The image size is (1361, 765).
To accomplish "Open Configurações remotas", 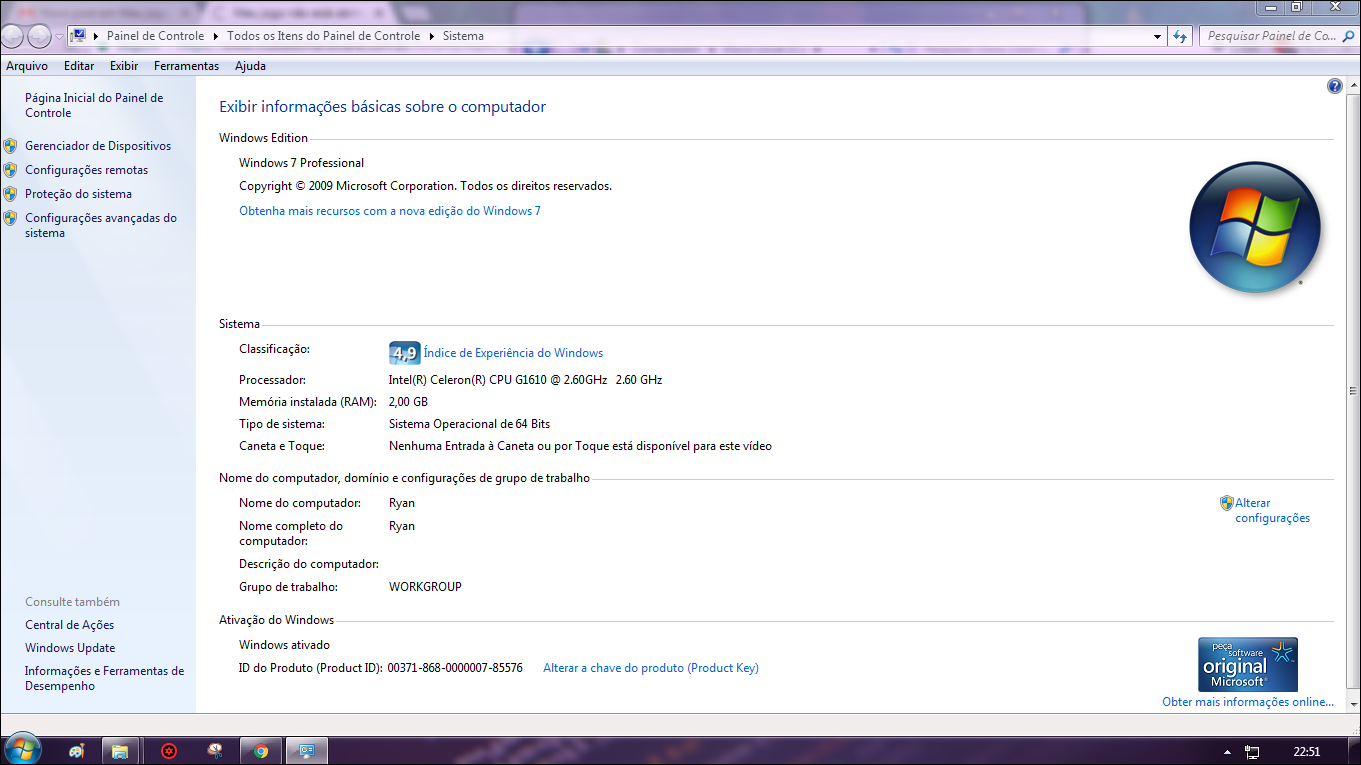I will (x=86, y=170).
